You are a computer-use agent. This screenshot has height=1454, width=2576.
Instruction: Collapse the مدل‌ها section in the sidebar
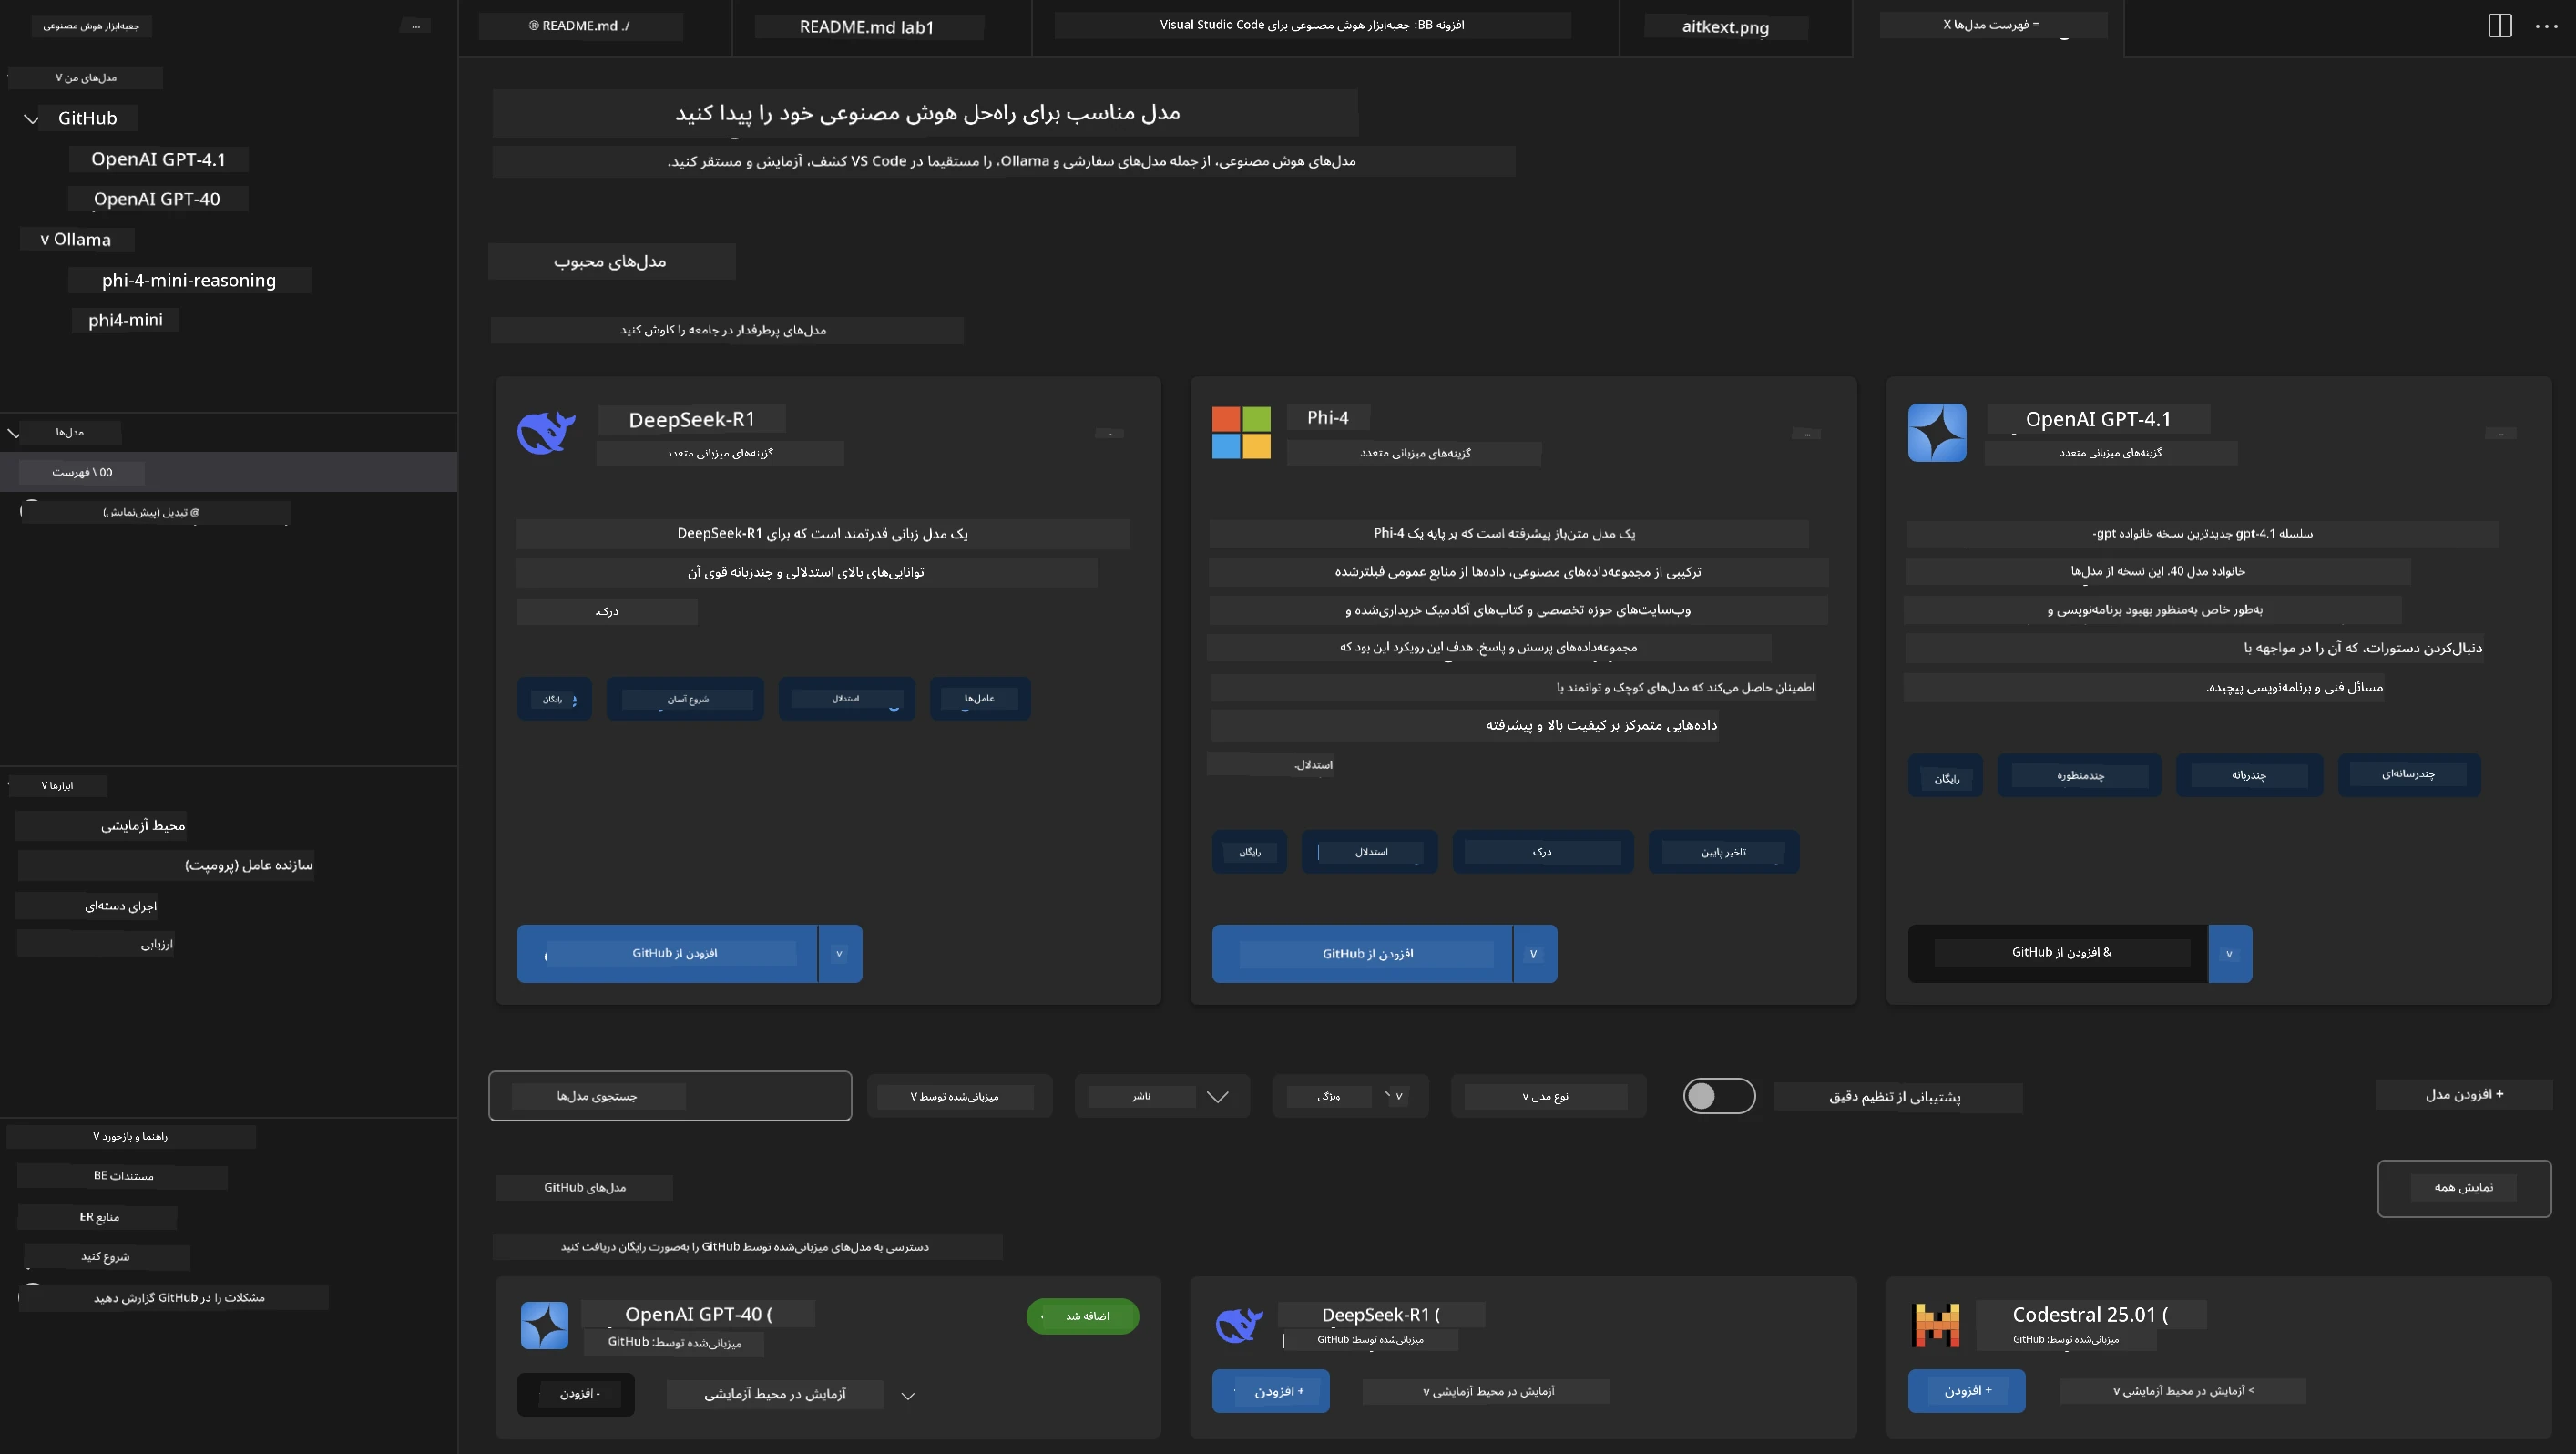pyautogui.click(x=14, y=433)
